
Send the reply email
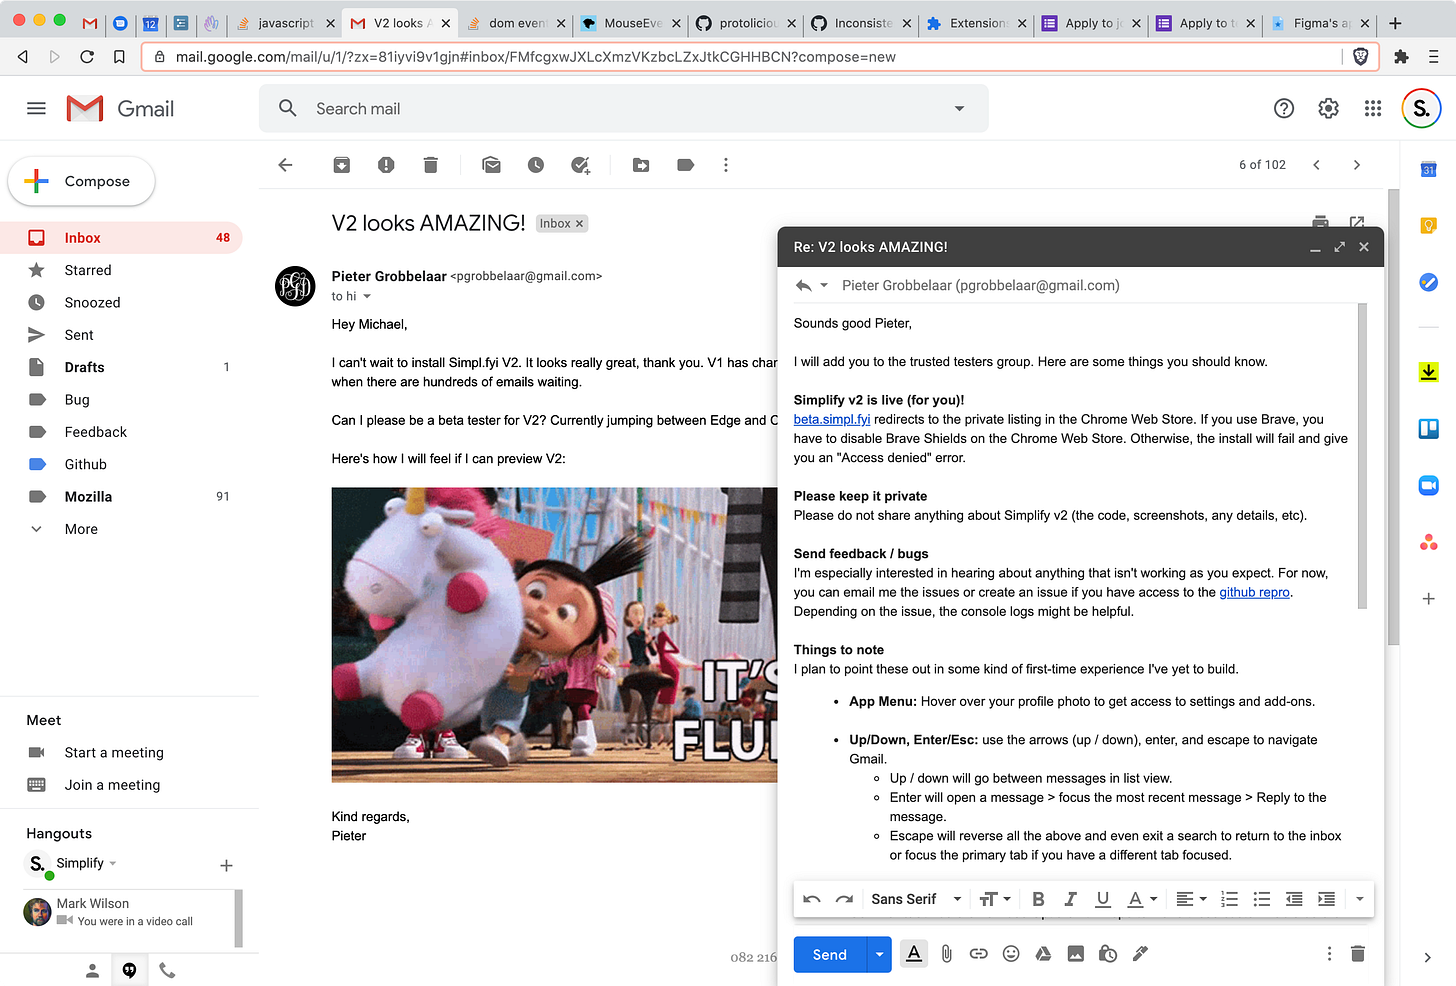(830, 955)
